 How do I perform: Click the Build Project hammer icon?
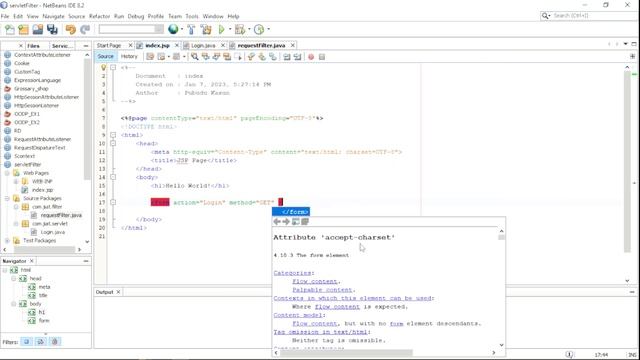tap(191, 29)
